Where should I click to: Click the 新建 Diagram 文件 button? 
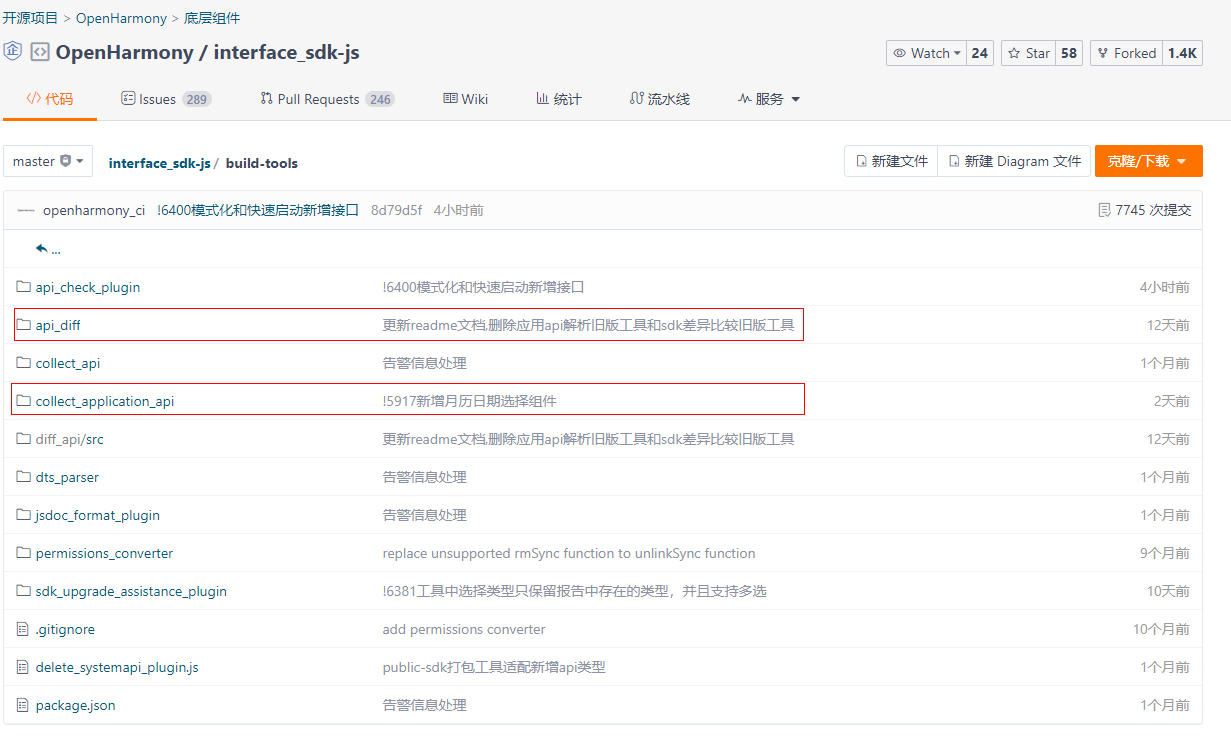1014,161
